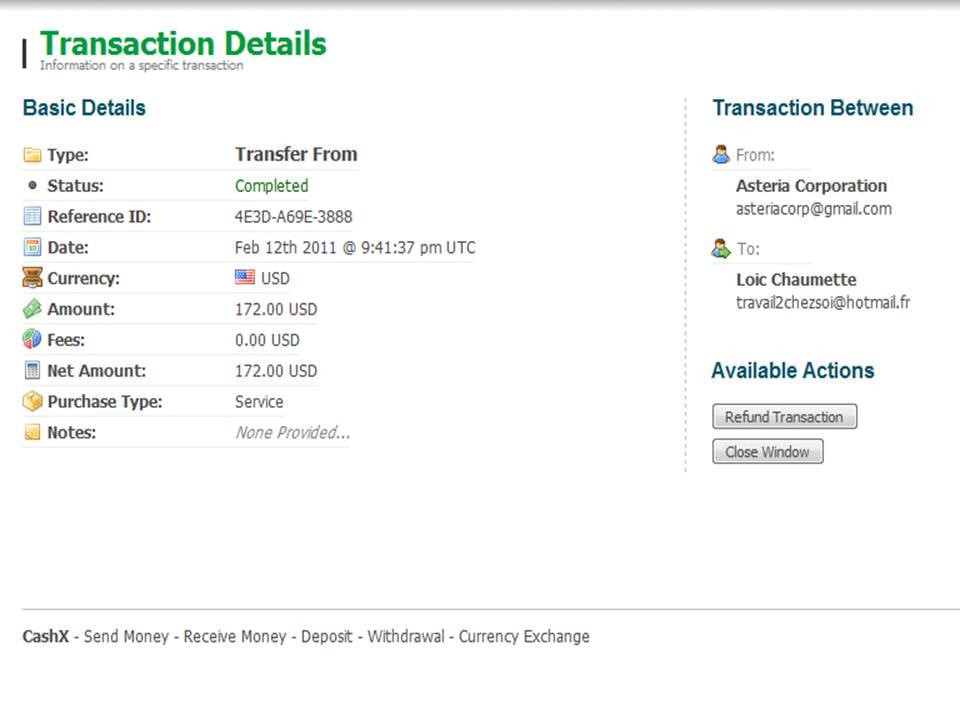
Task: Click the pie chart Fees icon
Action: click(x=32, y=339)
